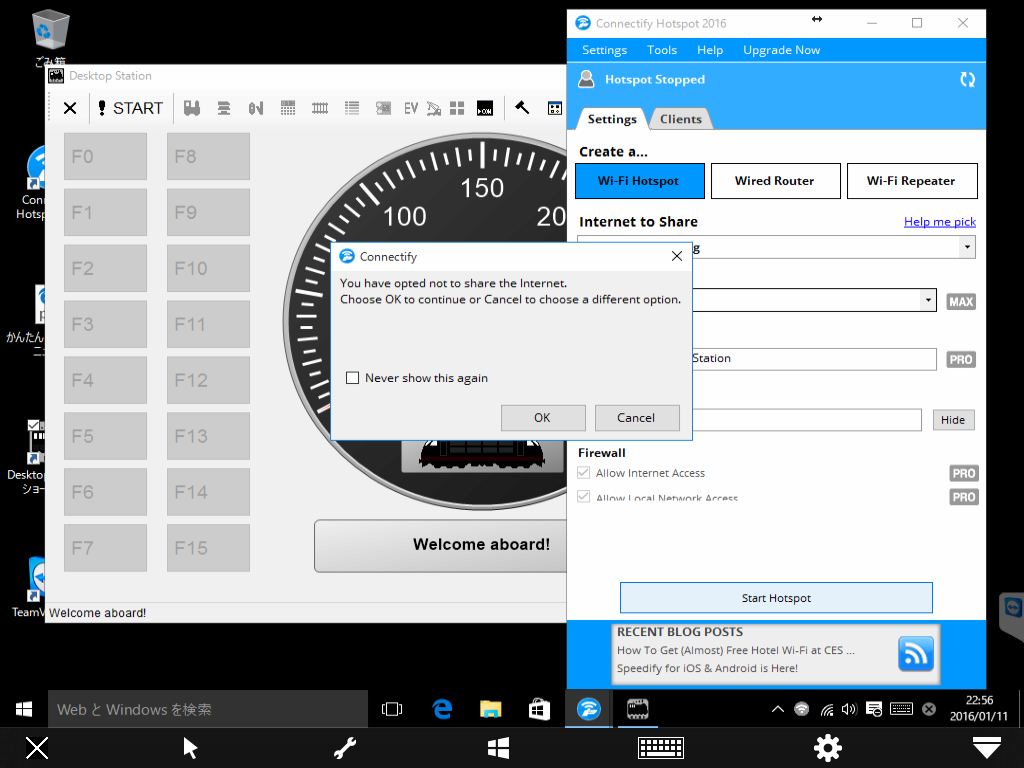Click the X stop icon in Desktop Station toolbar
Screen dimensions: 1024x768
tap(70, 108)
